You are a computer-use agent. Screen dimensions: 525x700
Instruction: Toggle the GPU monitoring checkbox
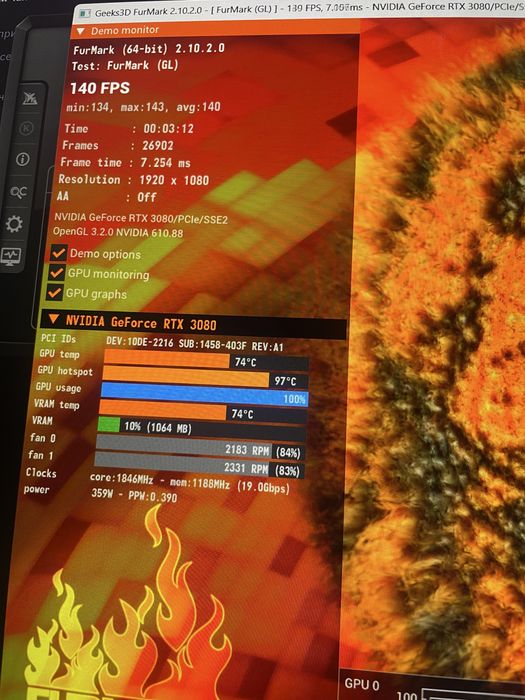(56, 273)
